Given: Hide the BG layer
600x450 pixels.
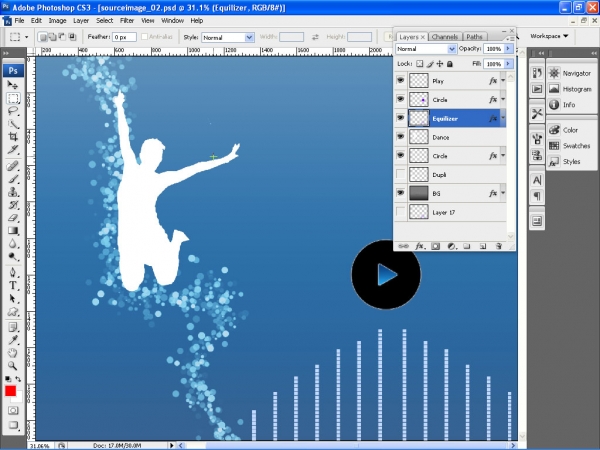Looking at the screenshot, I should tap(400, 193).
